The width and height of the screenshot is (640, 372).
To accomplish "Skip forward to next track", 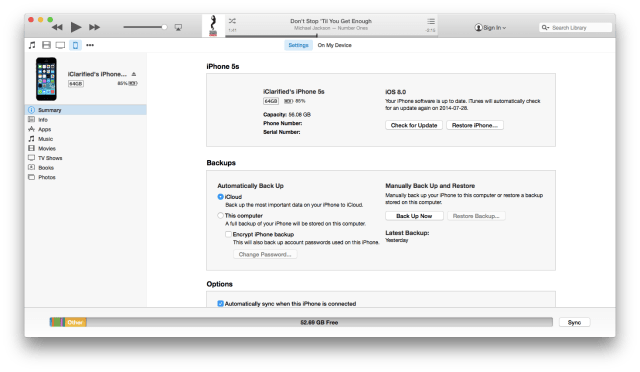I will point(94,27).
